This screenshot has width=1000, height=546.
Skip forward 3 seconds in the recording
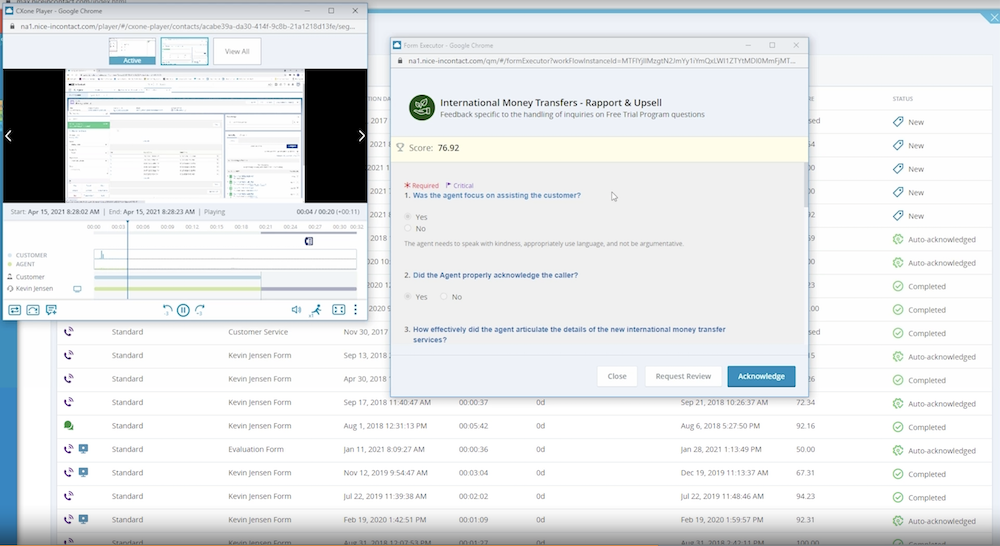coord(200,310)
